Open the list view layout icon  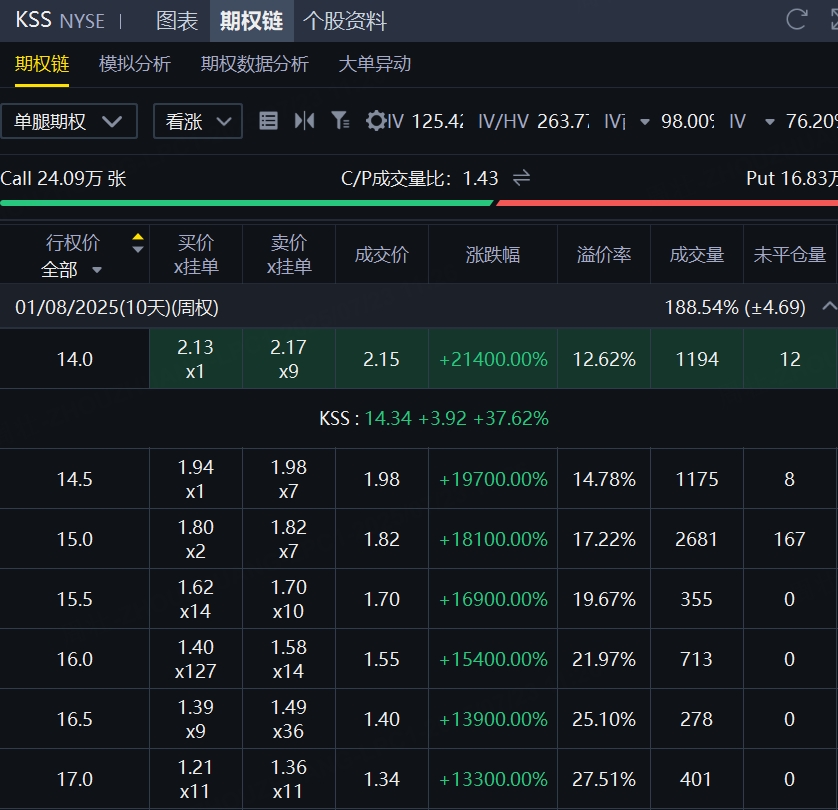click(x=268, y=121)
